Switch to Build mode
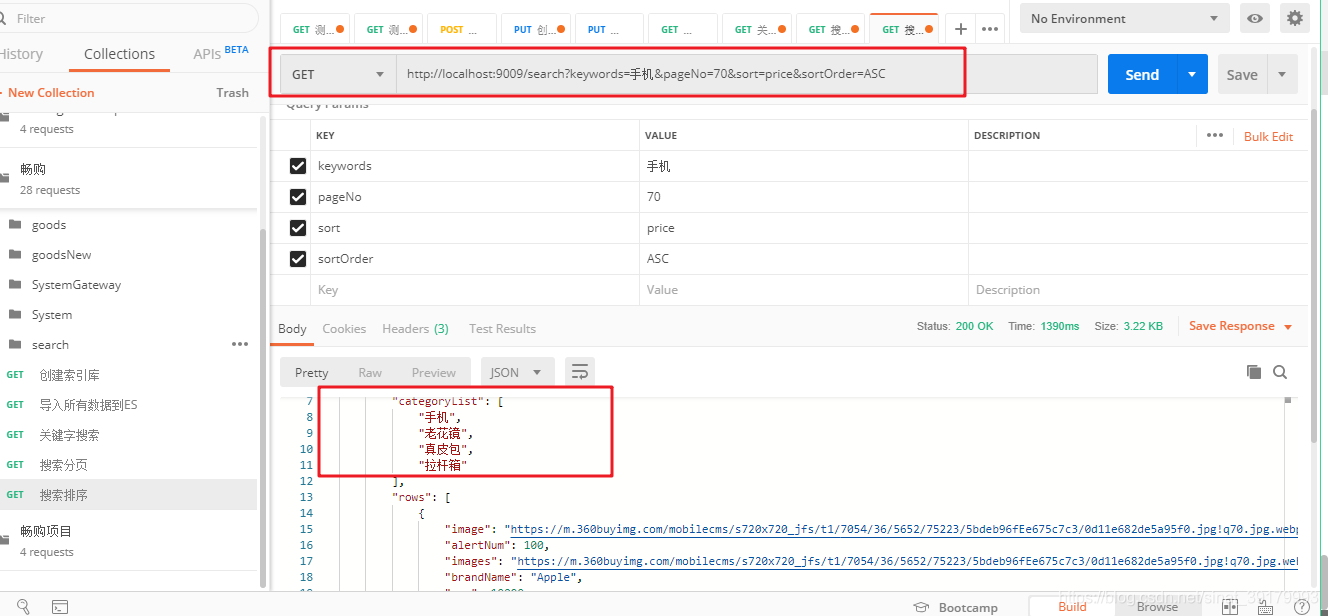 pyautogui.click(x=1072, y=607)
